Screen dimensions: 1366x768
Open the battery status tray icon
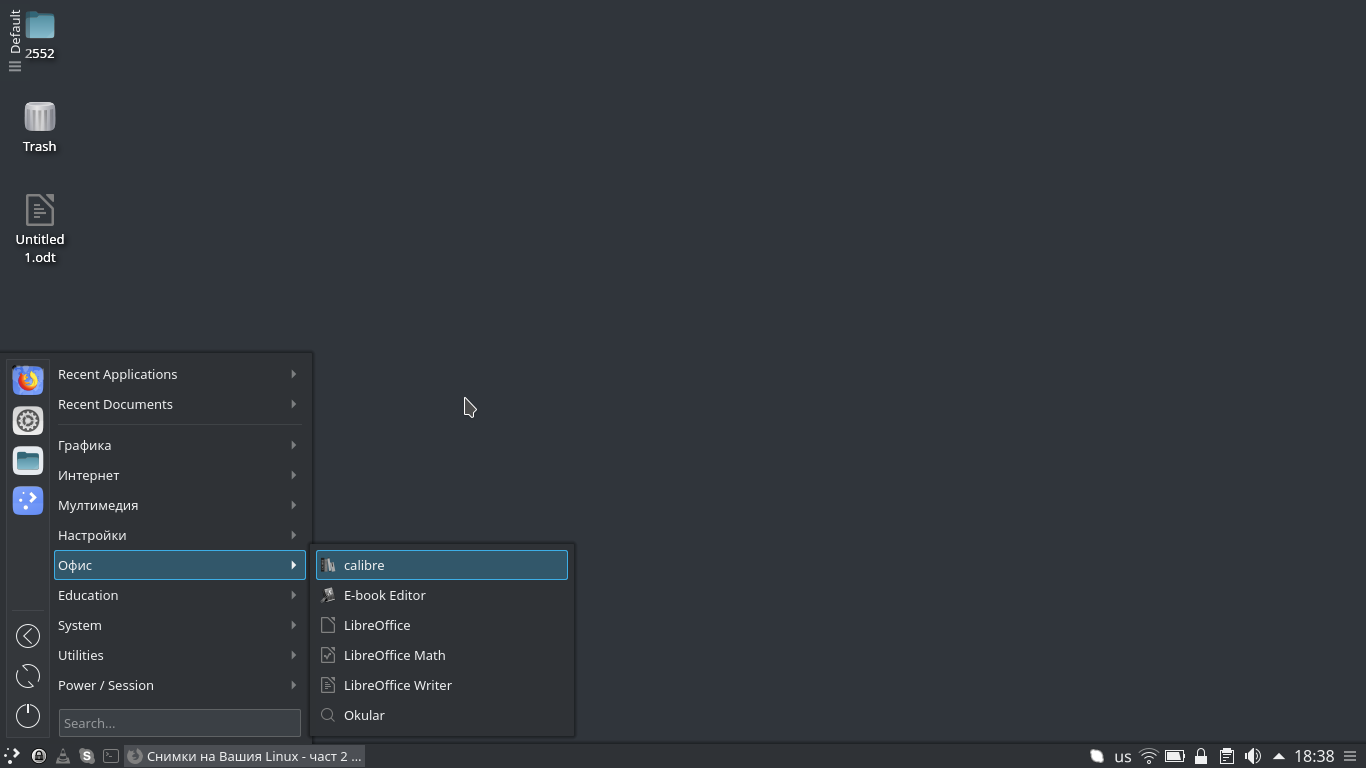1175,756
